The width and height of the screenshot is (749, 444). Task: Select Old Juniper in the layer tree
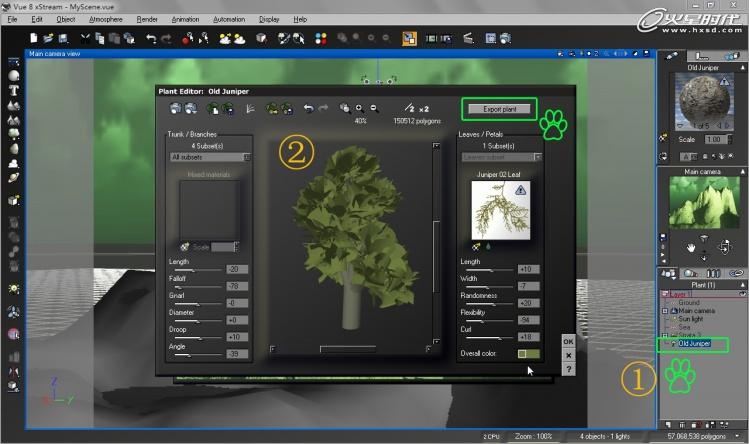click(x=694, y=344)
